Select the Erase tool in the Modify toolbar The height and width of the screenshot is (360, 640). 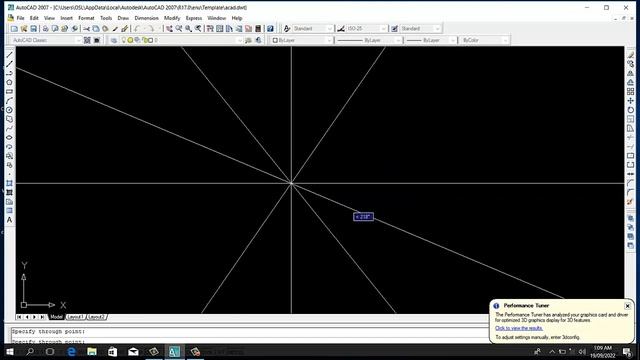(x=631, y=55)
